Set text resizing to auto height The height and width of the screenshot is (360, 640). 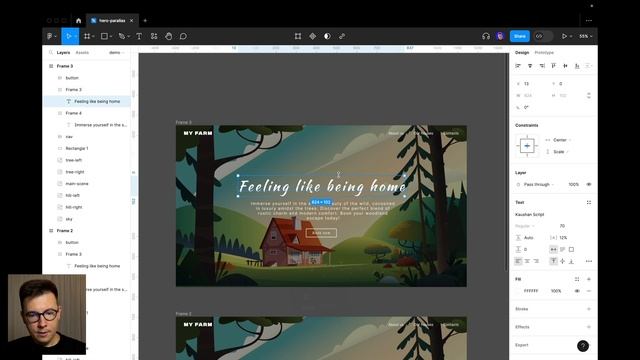[562, 249]
